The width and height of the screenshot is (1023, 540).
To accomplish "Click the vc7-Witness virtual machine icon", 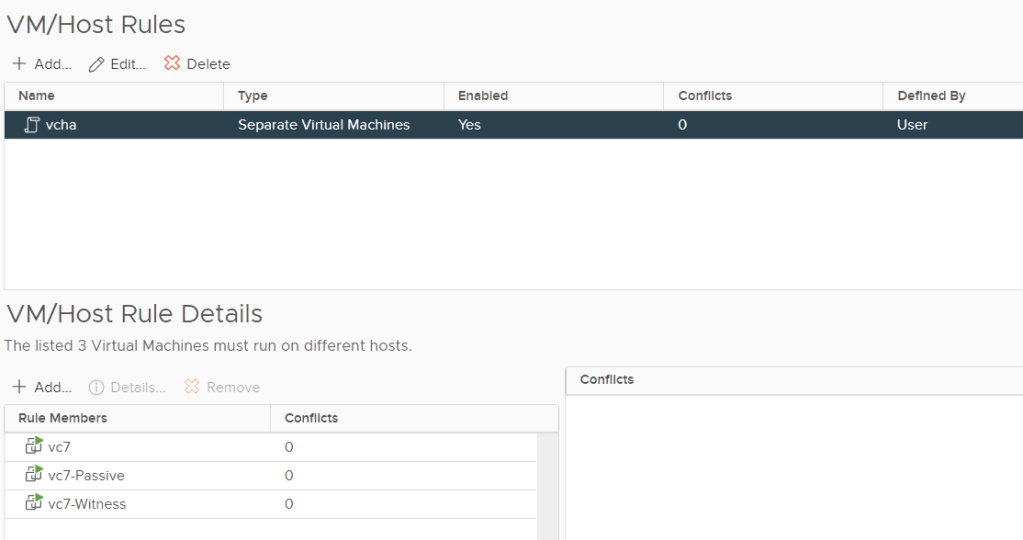I will coord(34,504).
